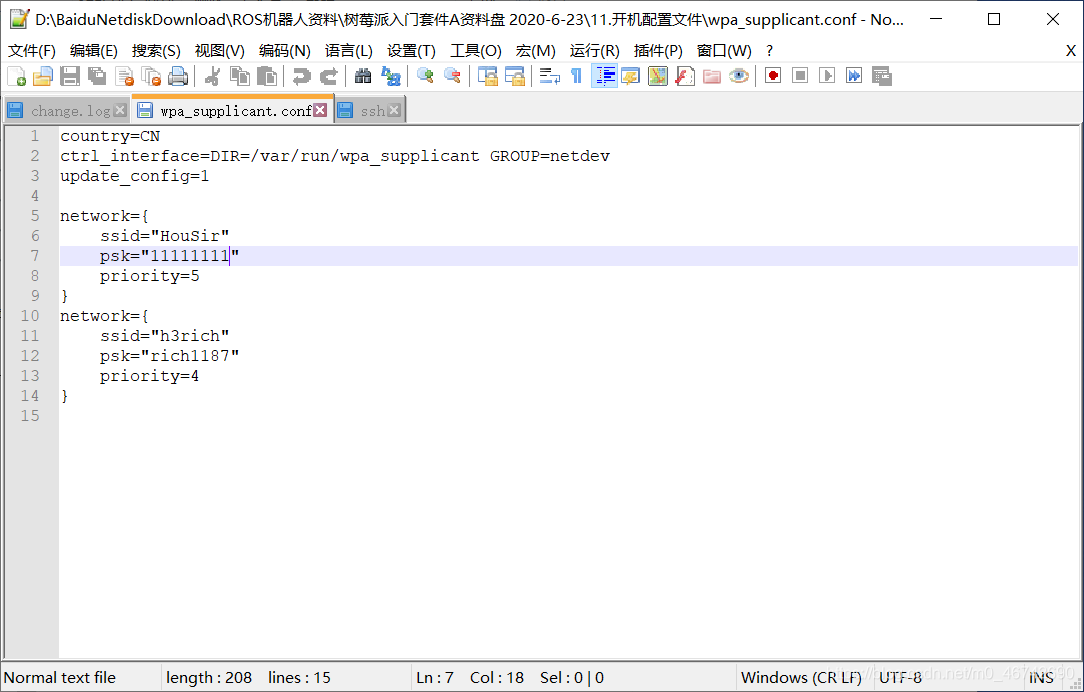Viewport: 1084px width, 692px height.
Task: Toggle synchronized horizontal scrolling
Action: click(x=514, y=76)
